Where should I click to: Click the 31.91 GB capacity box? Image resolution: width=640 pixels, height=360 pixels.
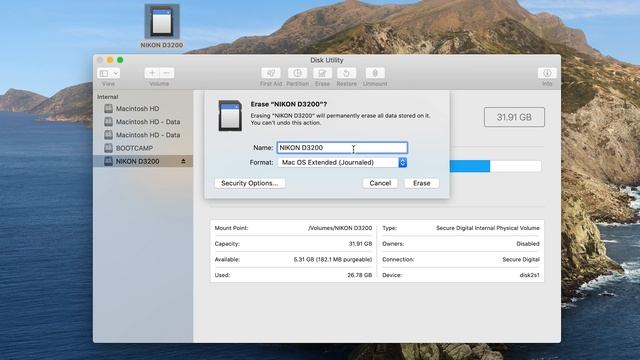pyautogui.click(x=514, y=117)
